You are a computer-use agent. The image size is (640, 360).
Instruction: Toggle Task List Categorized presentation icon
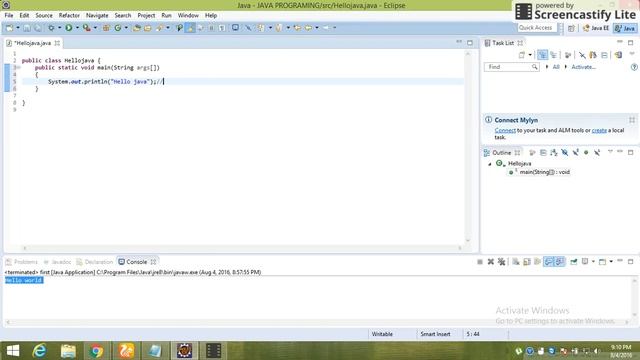pyautogui.click(x=542, y=55)
